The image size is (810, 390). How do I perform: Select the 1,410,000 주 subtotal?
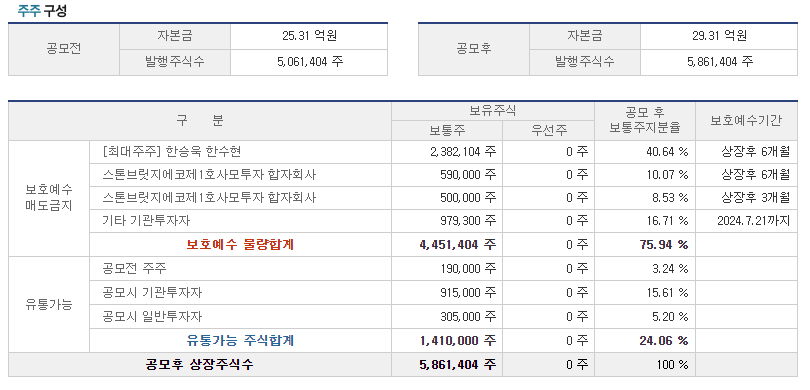tap(457, 340)
